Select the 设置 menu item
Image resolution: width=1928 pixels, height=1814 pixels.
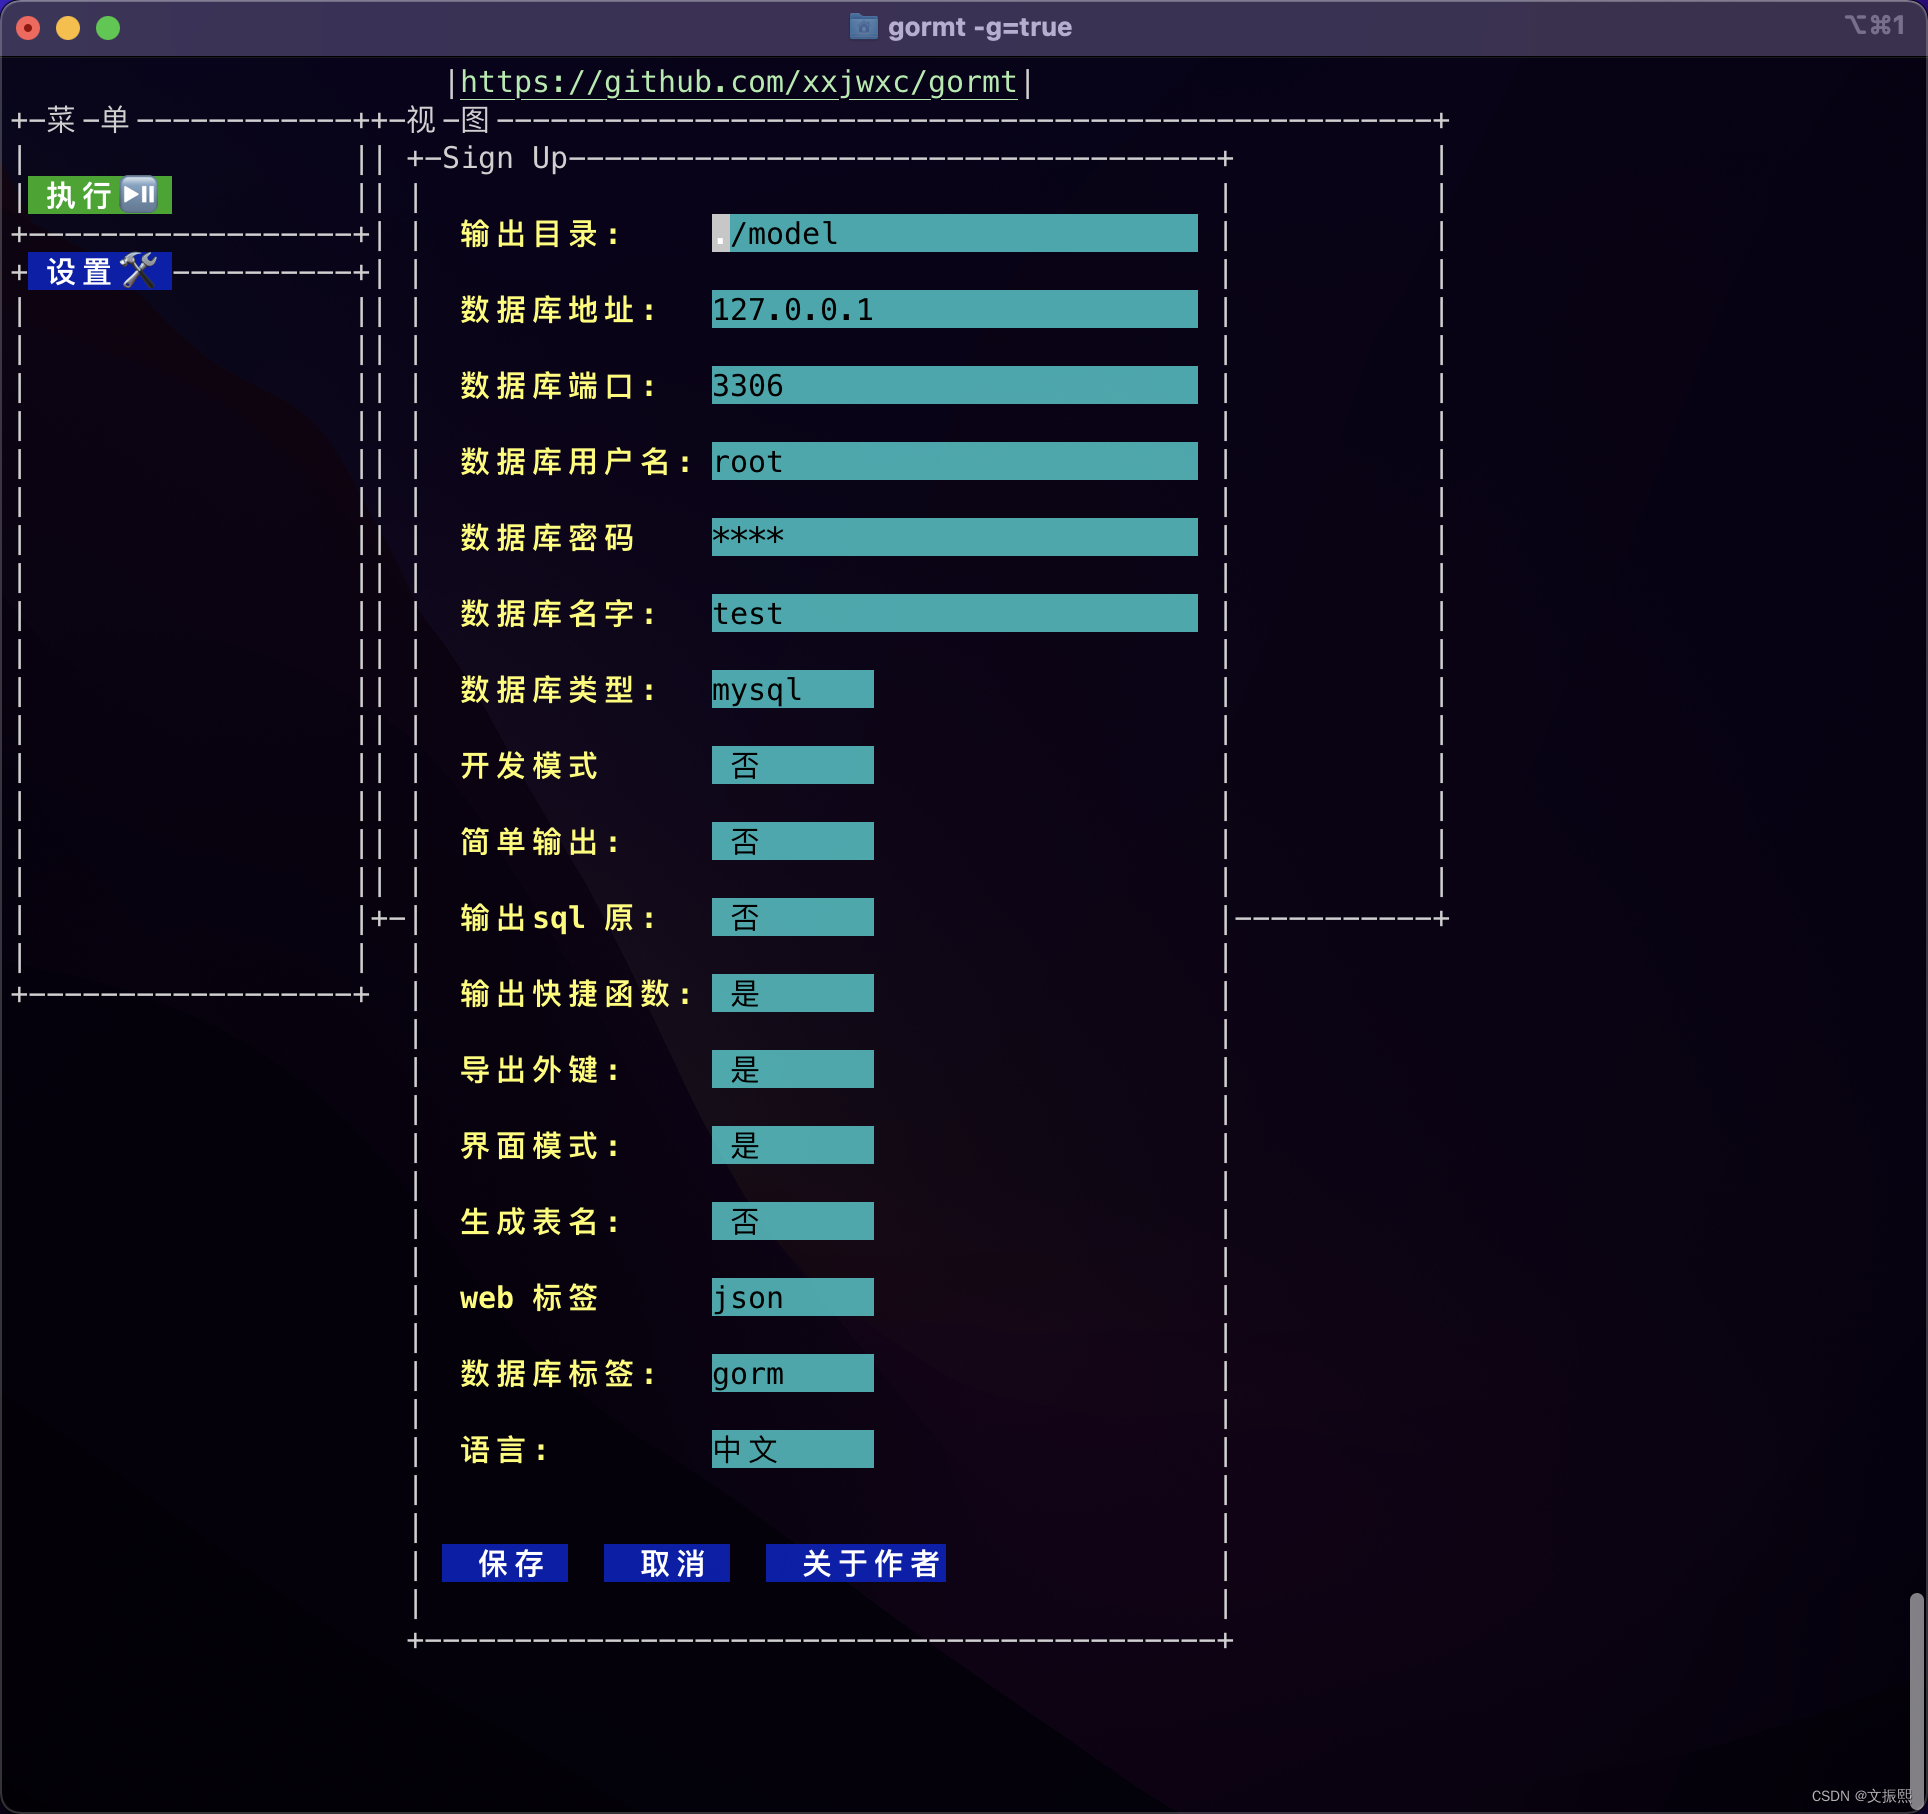pyautogui.click(x=78, y=271)
